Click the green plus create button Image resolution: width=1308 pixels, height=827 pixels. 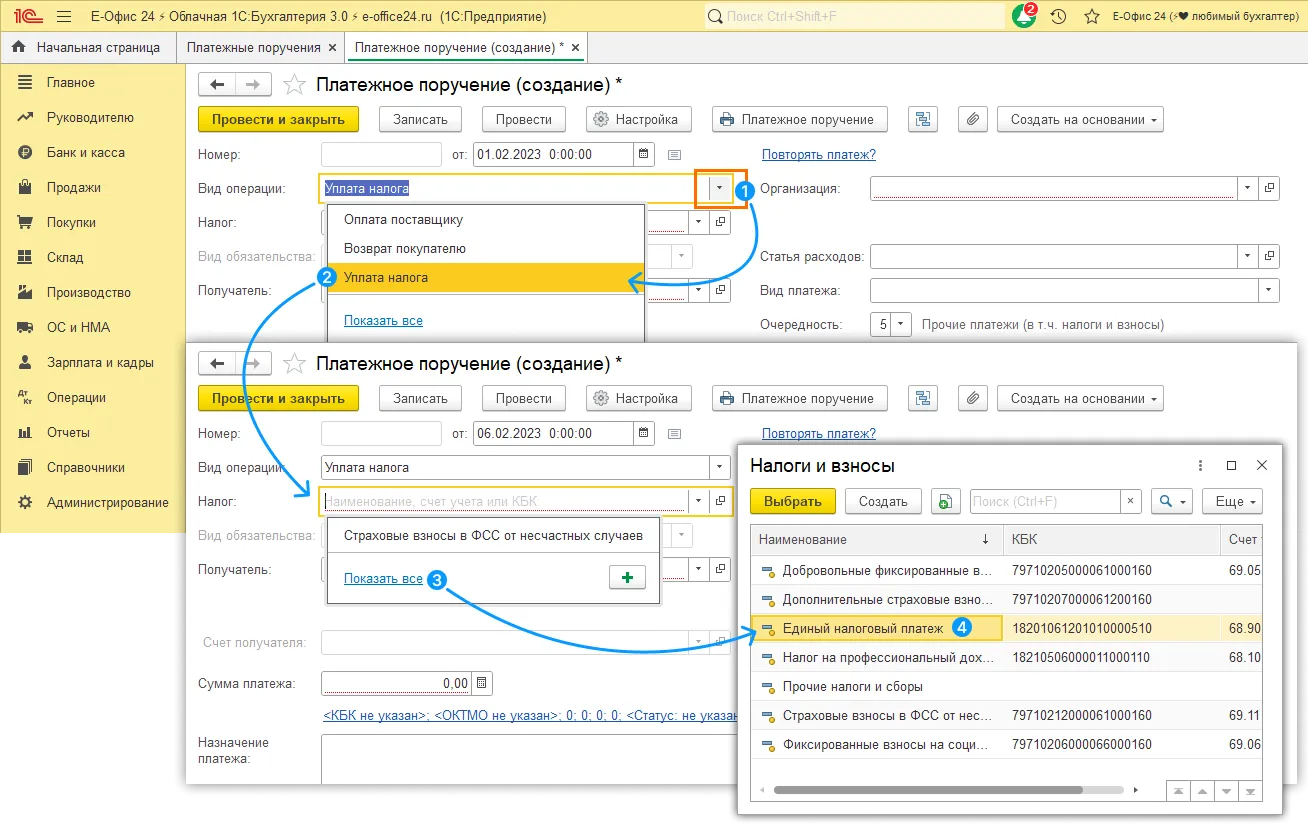[x=628, y=578]
